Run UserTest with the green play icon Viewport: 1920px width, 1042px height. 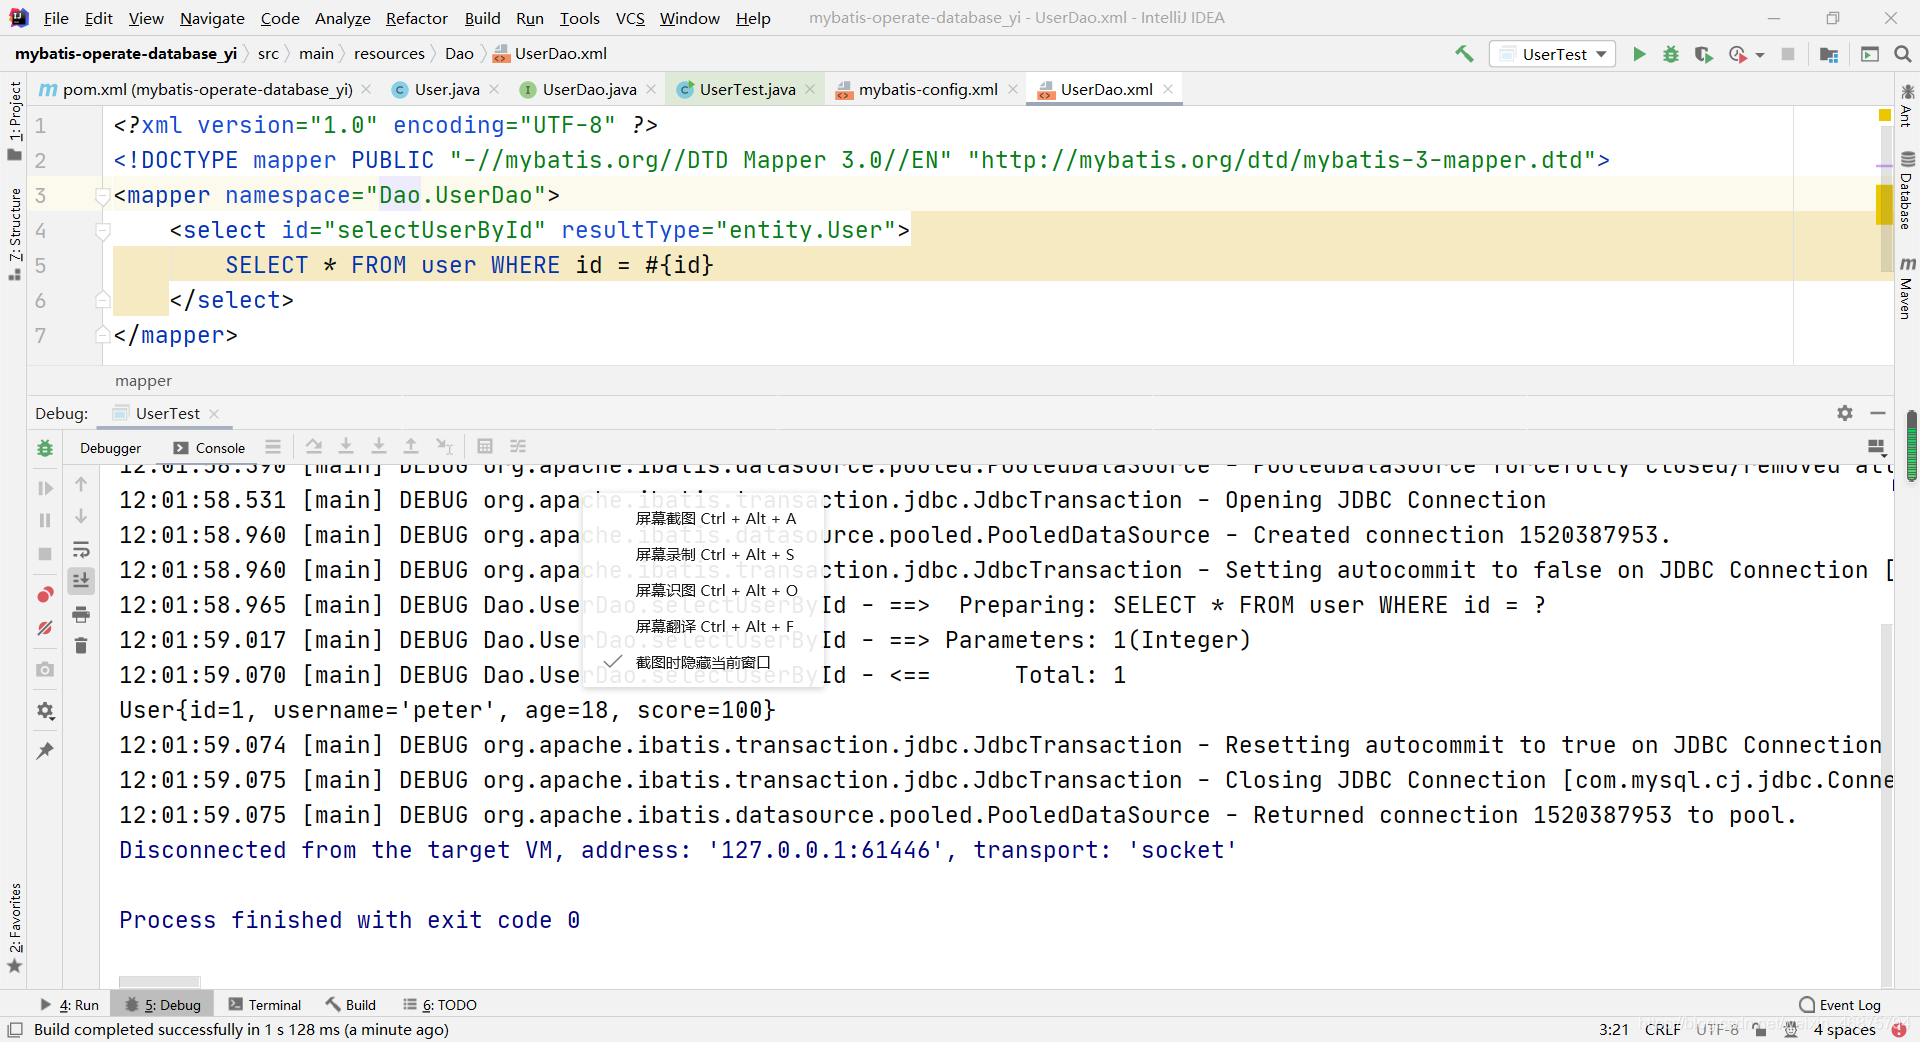click(x=1639, y=54)
